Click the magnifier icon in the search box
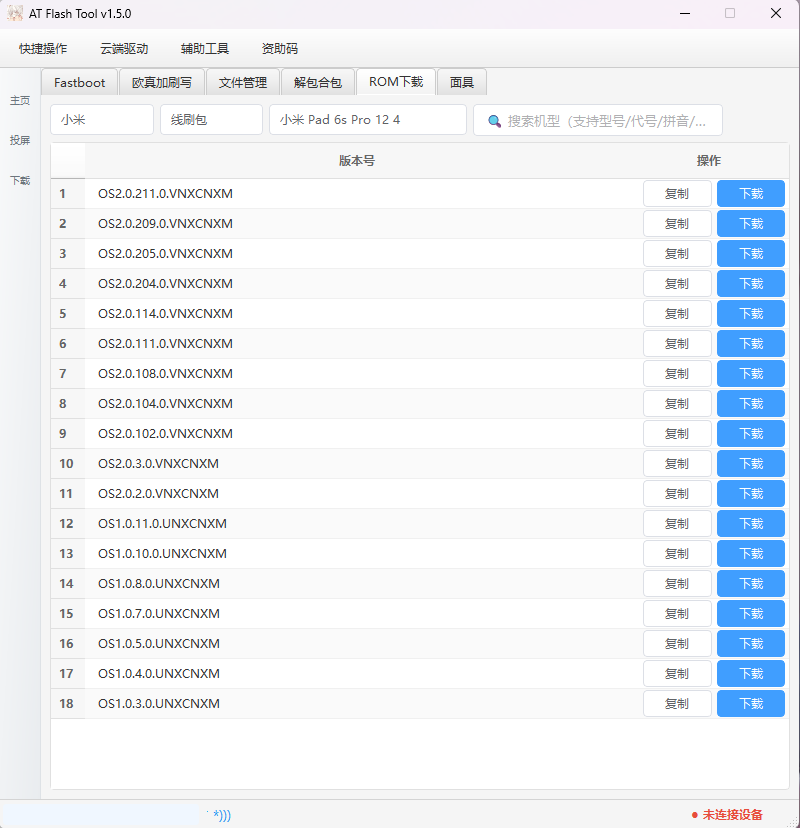The image size is (800, 828). pos(496,120)
